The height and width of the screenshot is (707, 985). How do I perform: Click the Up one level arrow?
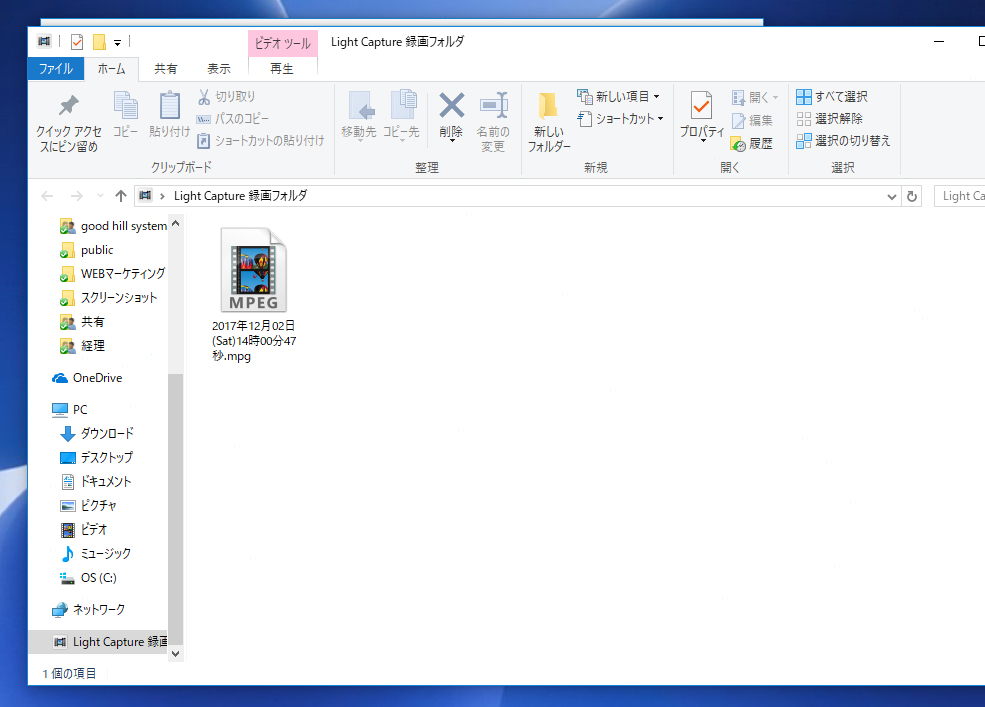121,196
